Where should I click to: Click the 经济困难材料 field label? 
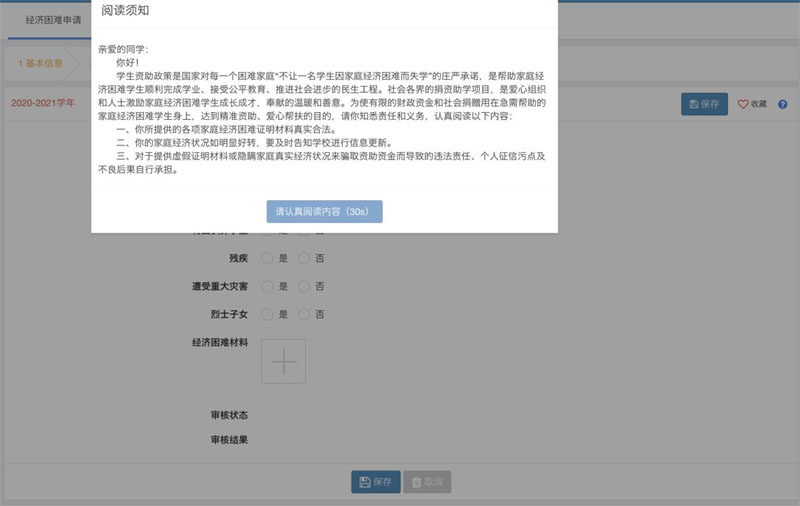click(219, 343)
